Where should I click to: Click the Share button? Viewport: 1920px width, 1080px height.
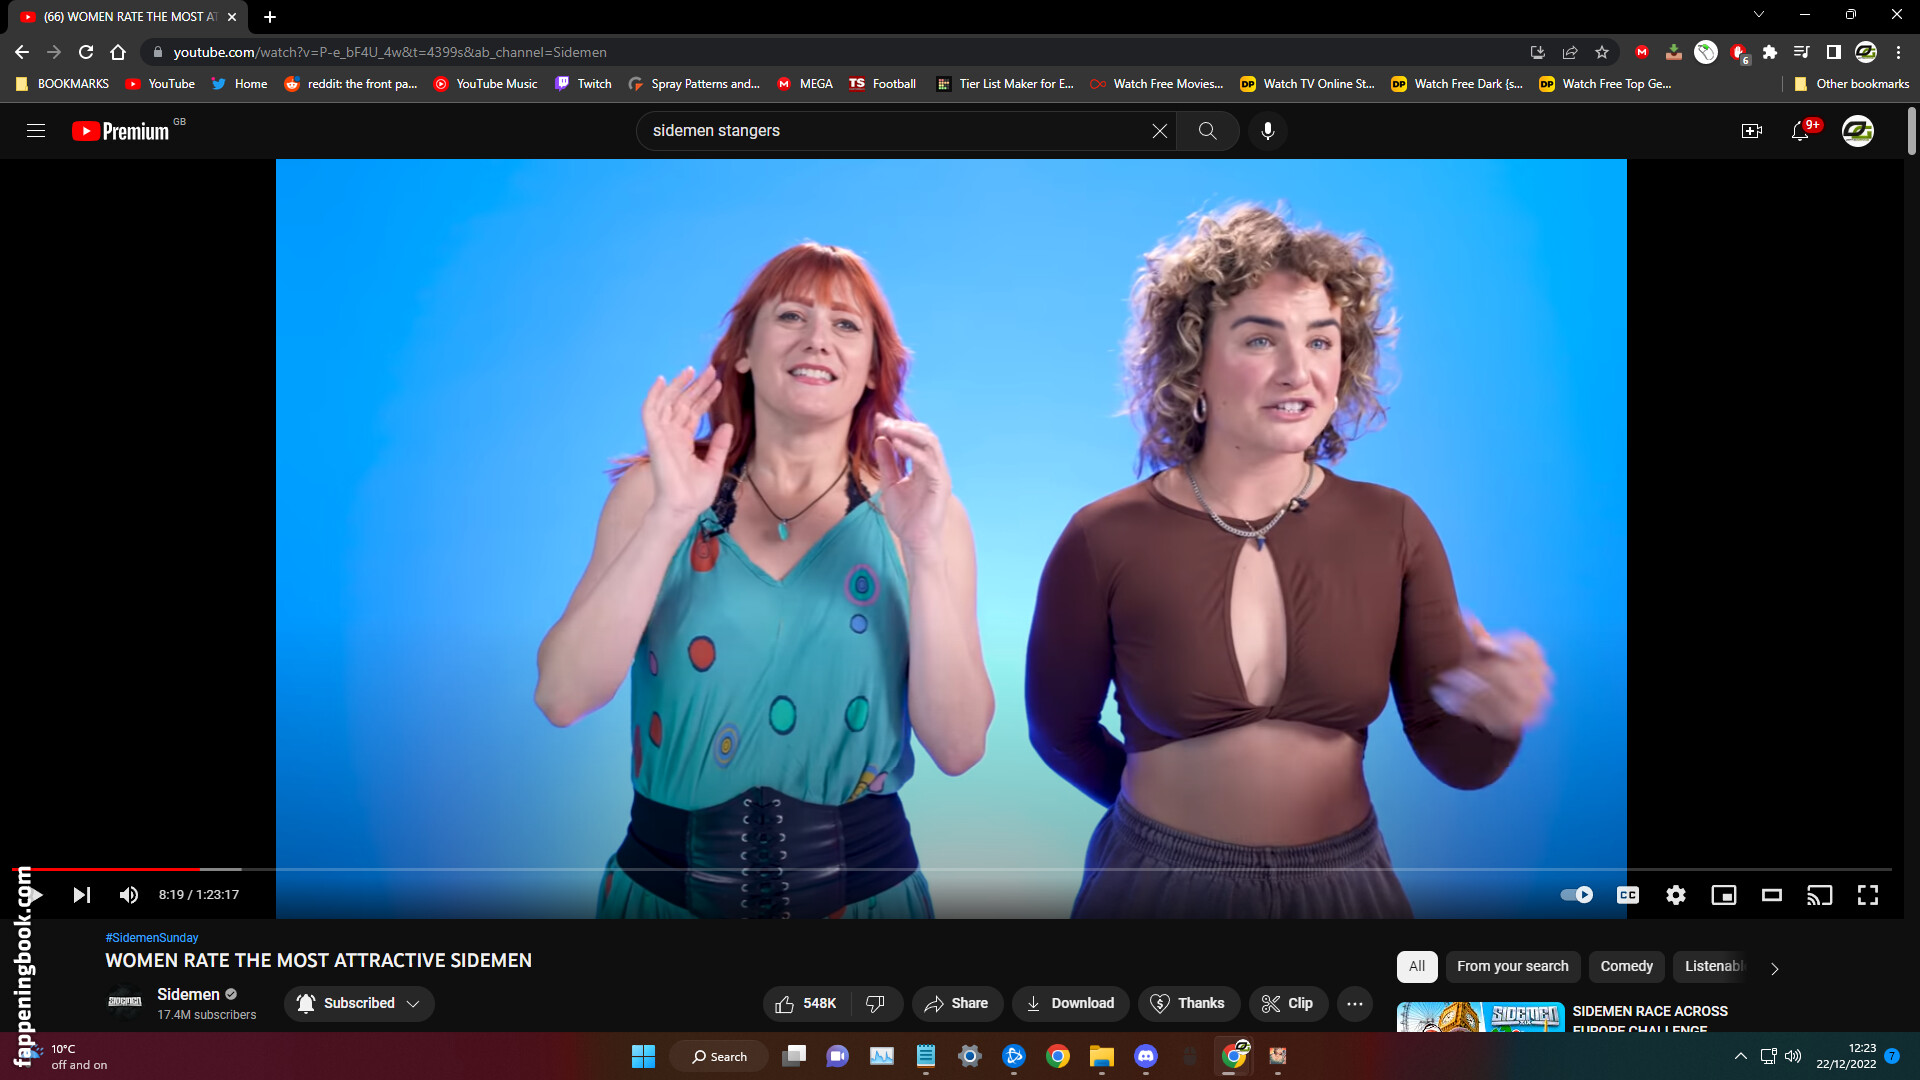coord(956,1003)
